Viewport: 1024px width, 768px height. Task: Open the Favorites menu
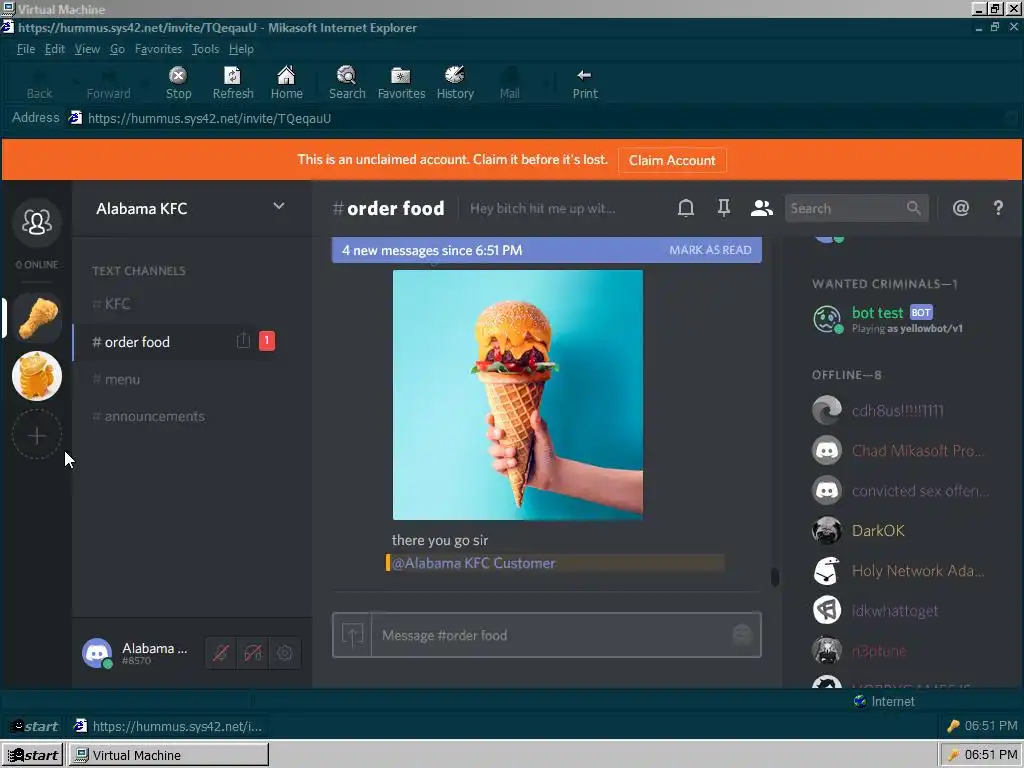(158, 49)
